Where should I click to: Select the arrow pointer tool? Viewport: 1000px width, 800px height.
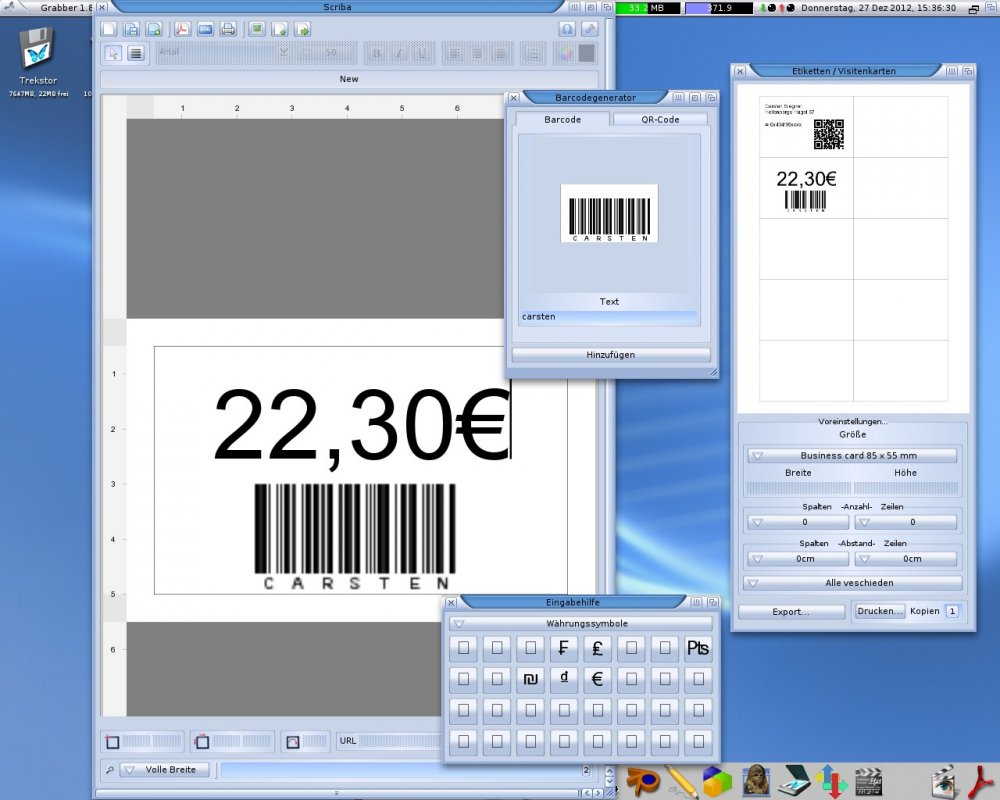point(113,53)
